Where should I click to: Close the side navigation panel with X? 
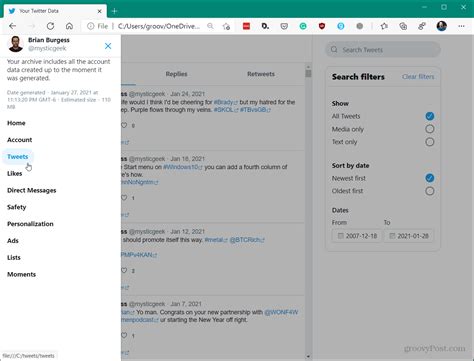(108, 46)
